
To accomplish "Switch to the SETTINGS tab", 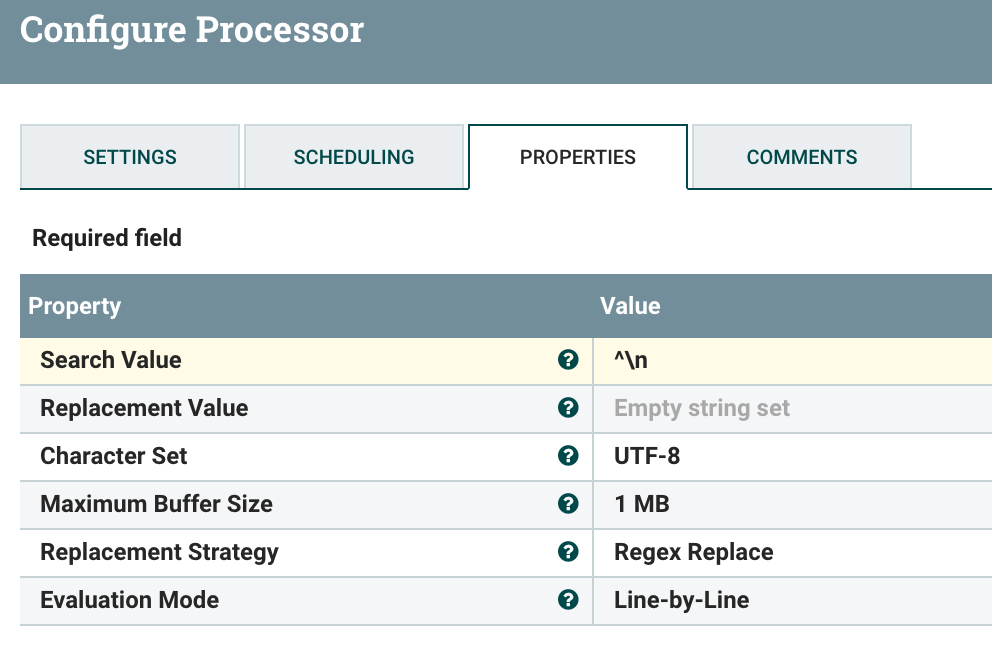I will pos(130,157).
